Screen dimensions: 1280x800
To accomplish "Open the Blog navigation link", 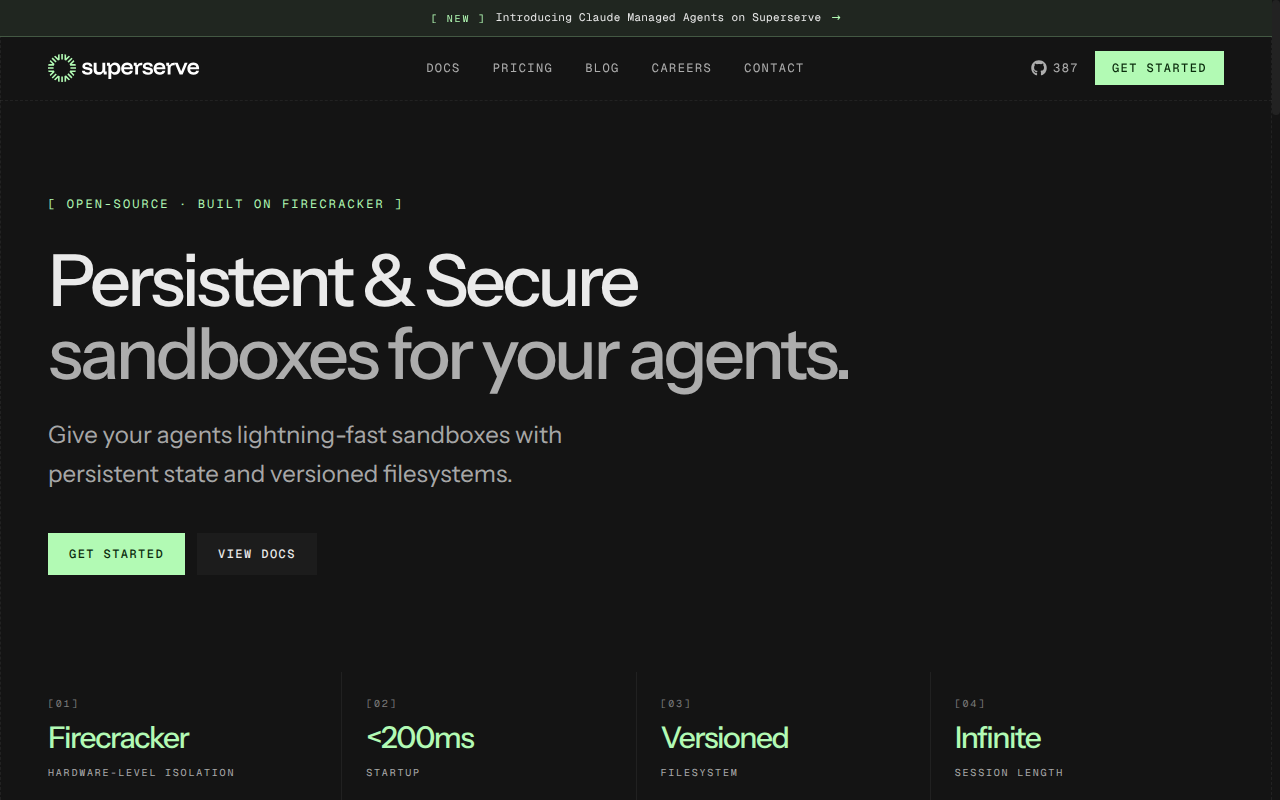I will (x=602, y=68).
